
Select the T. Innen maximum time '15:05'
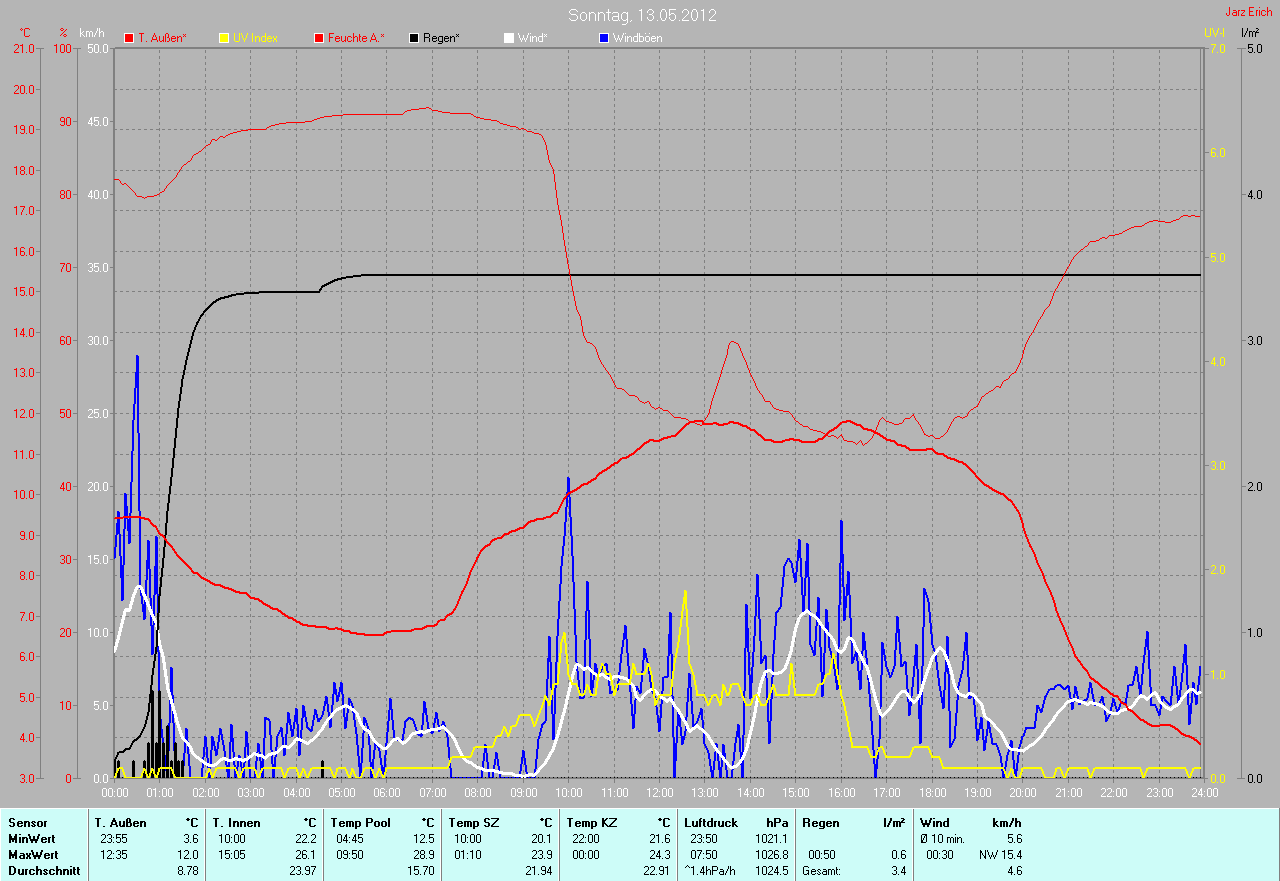point(231,855)
